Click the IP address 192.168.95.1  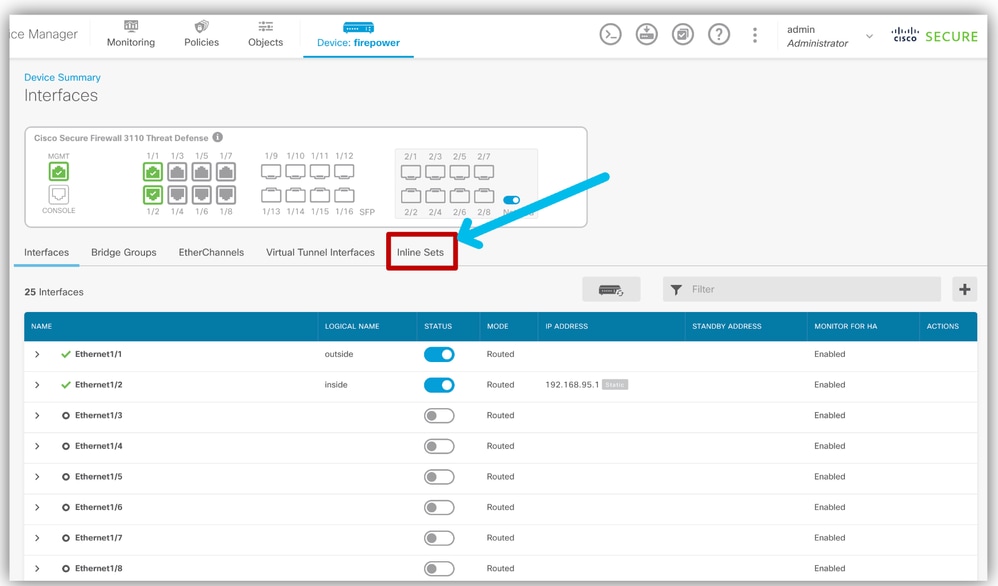[x=572, y=385]
